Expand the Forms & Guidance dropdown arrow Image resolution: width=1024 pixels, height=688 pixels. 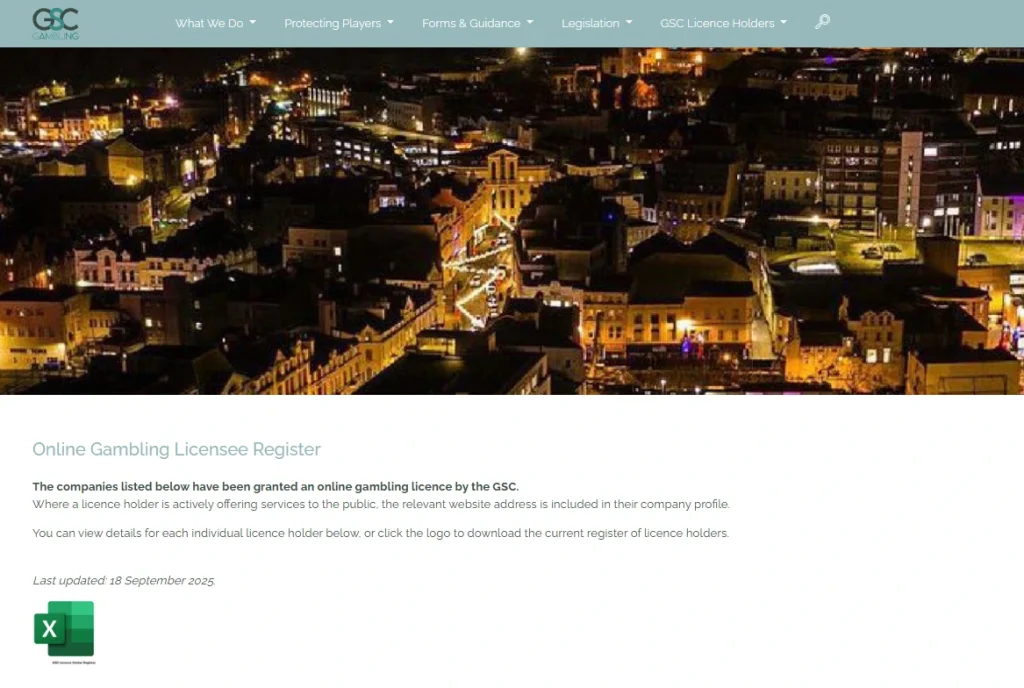pyautogui.click(x=530, y=22)
